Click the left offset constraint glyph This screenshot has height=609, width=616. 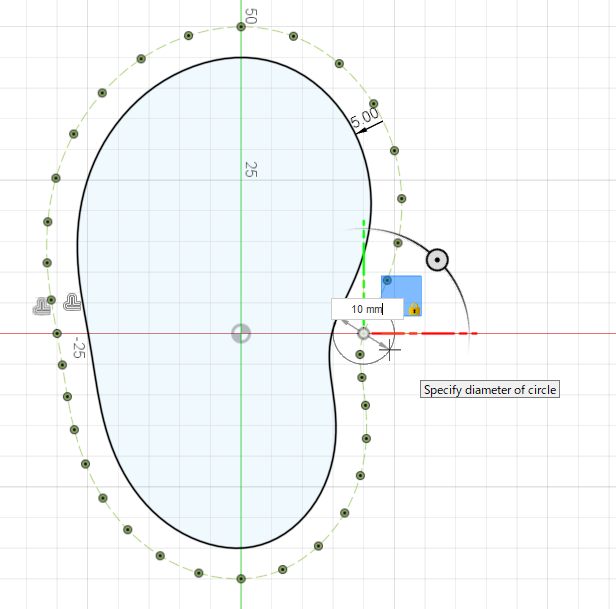[43, 303]
